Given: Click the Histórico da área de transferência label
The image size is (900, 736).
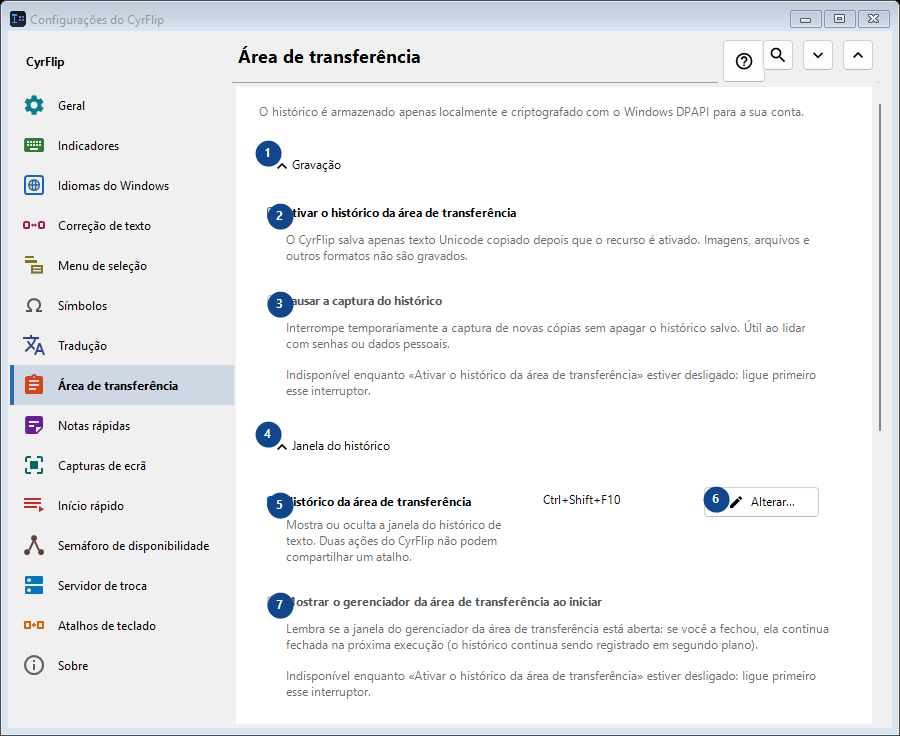Looking at the screenshot, I should [379, 502].
